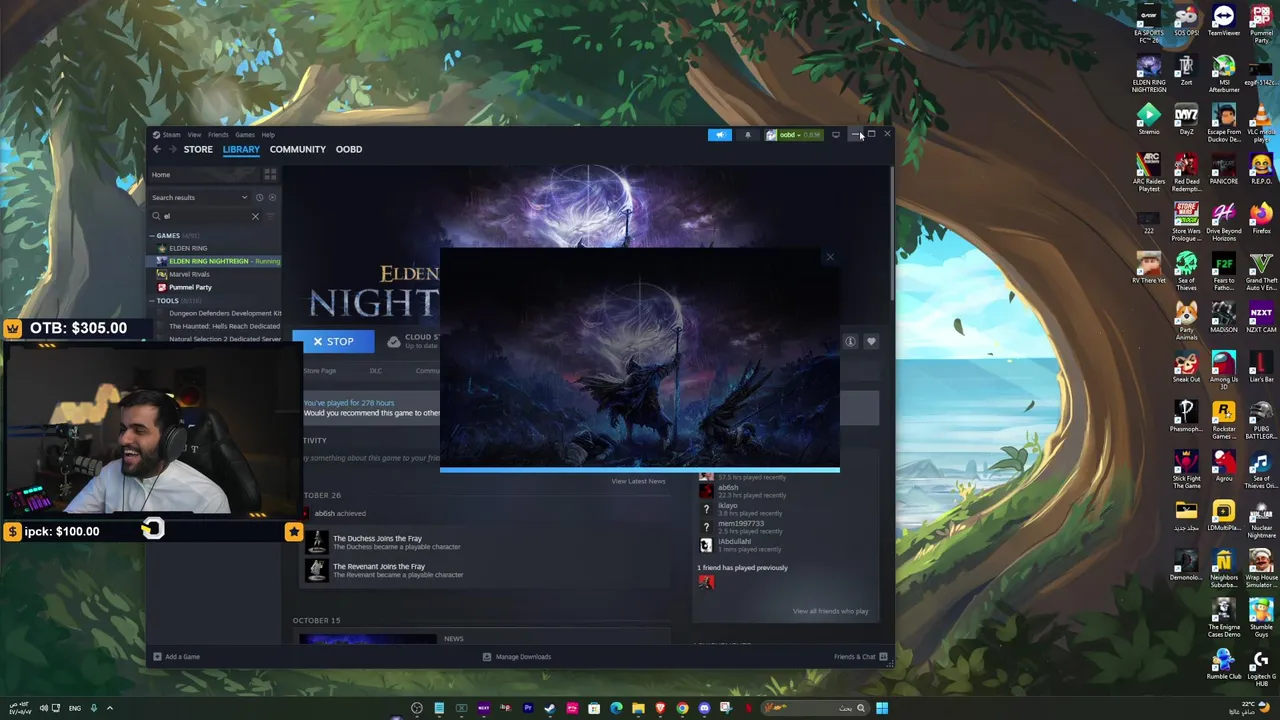Open PUBG BATTLEGROUNDS desktop icon

click(1261, 420)
